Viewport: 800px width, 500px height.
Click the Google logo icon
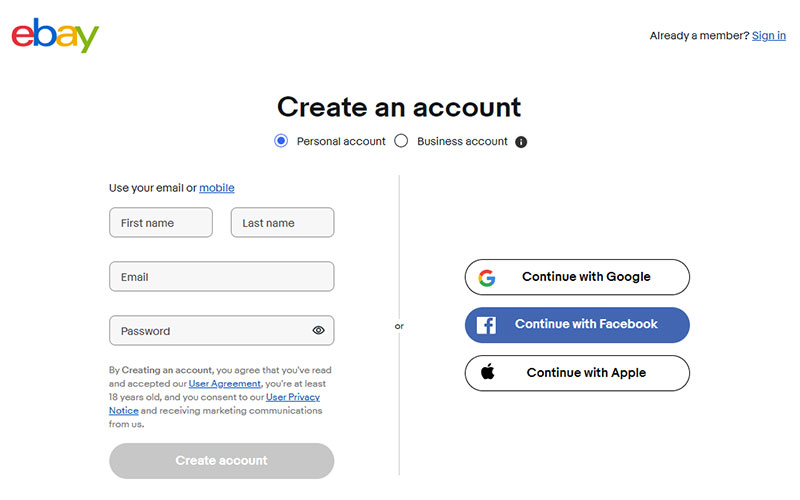(487, 277)
